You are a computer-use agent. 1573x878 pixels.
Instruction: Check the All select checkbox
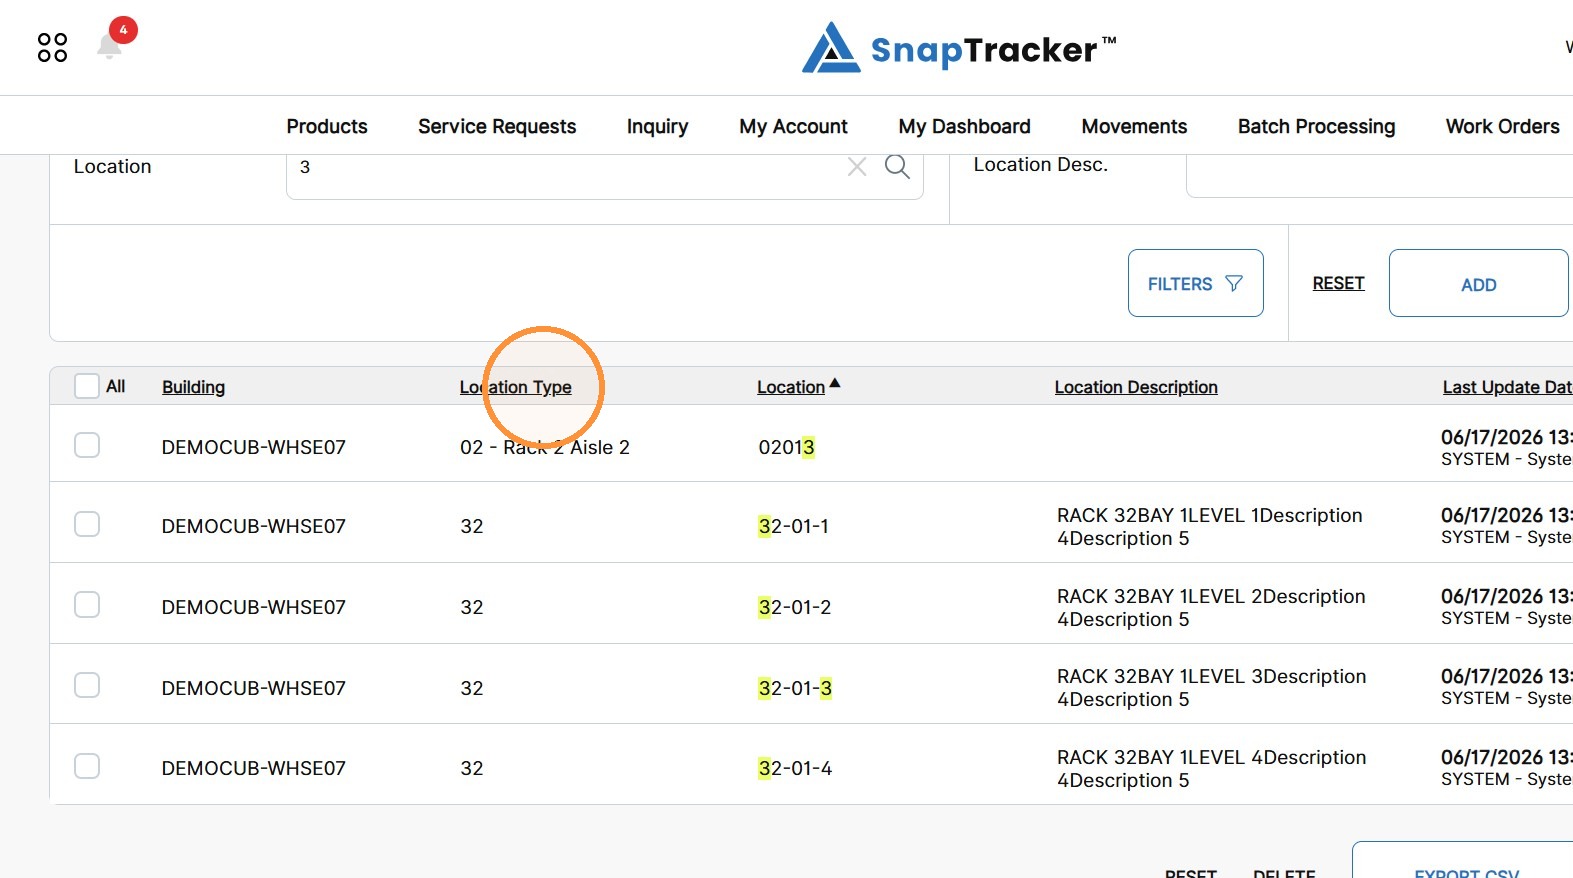[87, 386]
